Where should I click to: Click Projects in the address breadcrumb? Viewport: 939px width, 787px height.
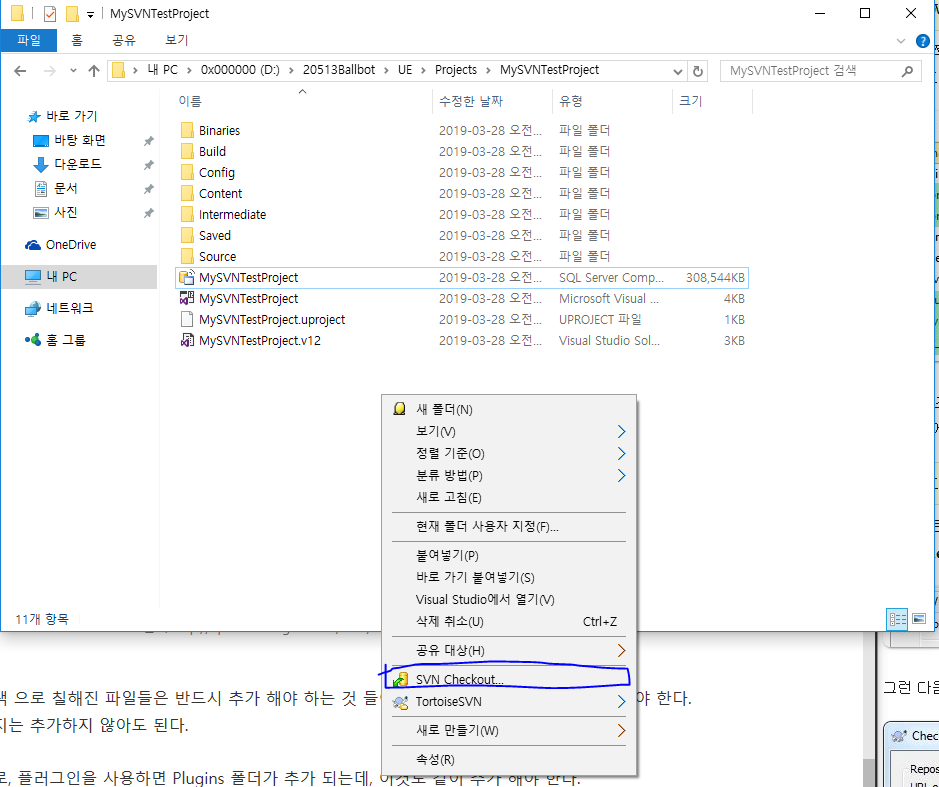pos(456,70)
